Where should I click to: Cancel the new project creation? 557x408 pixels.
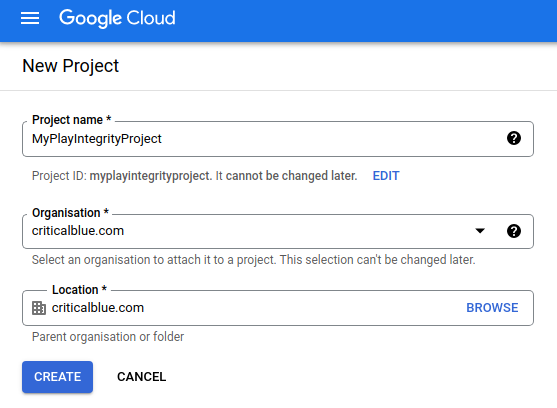pos(141,377)
